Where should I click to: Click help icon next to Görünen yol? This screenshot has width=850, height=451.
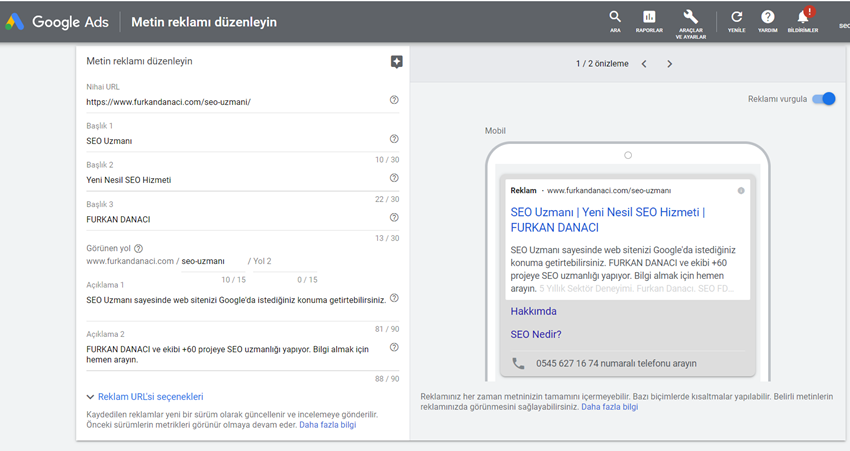pyautogui.click(x=138, y=248)
